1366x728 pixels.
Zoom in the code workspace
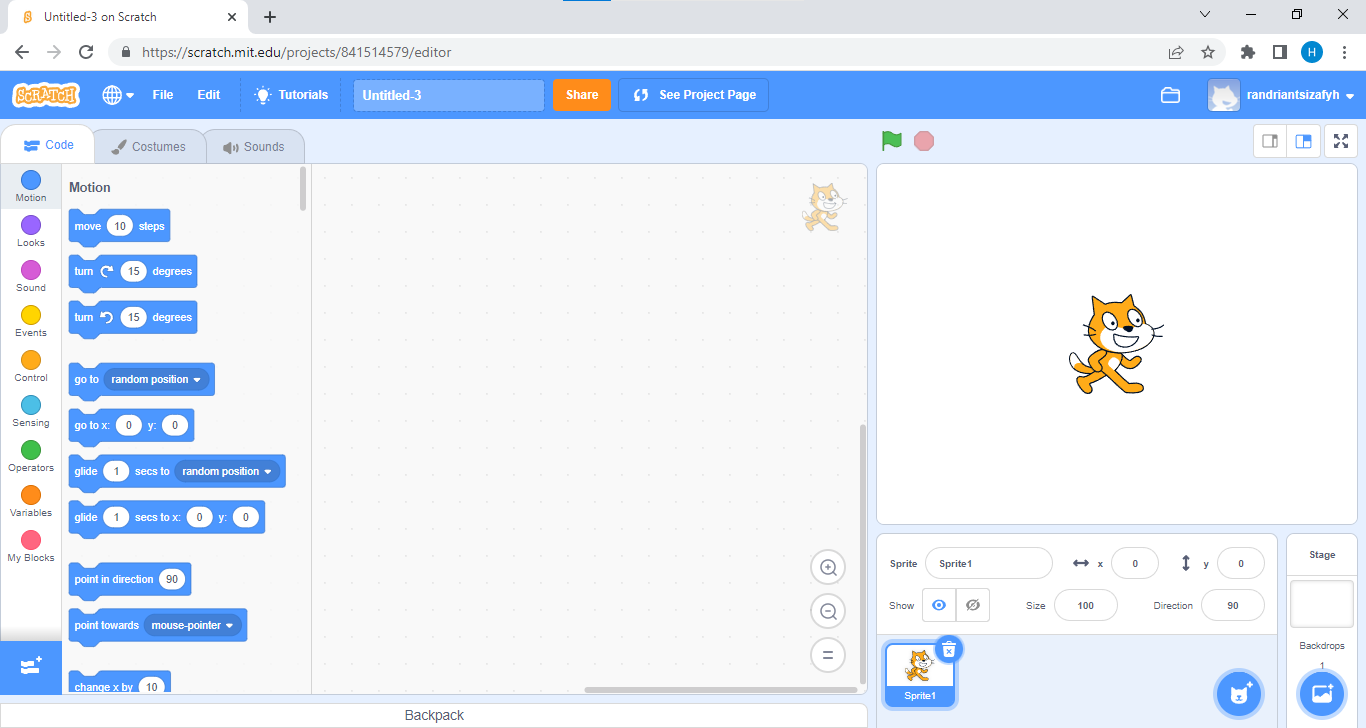click(828, 568)
